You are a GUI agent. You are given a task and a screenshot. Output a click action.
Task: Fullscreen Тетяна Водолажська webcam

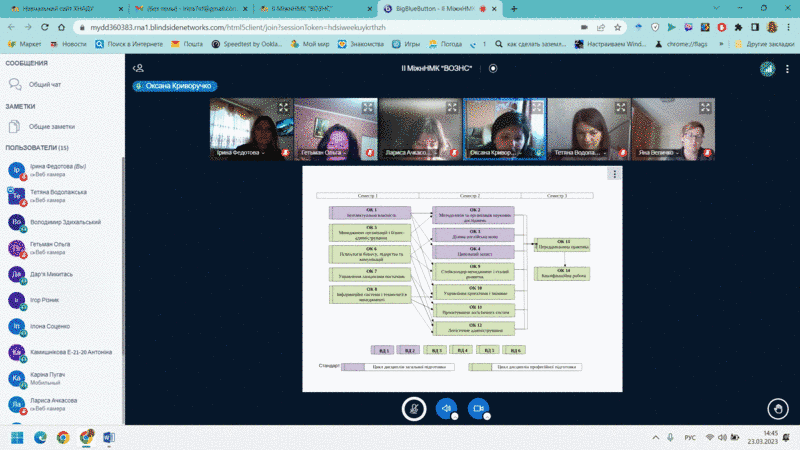620,107
